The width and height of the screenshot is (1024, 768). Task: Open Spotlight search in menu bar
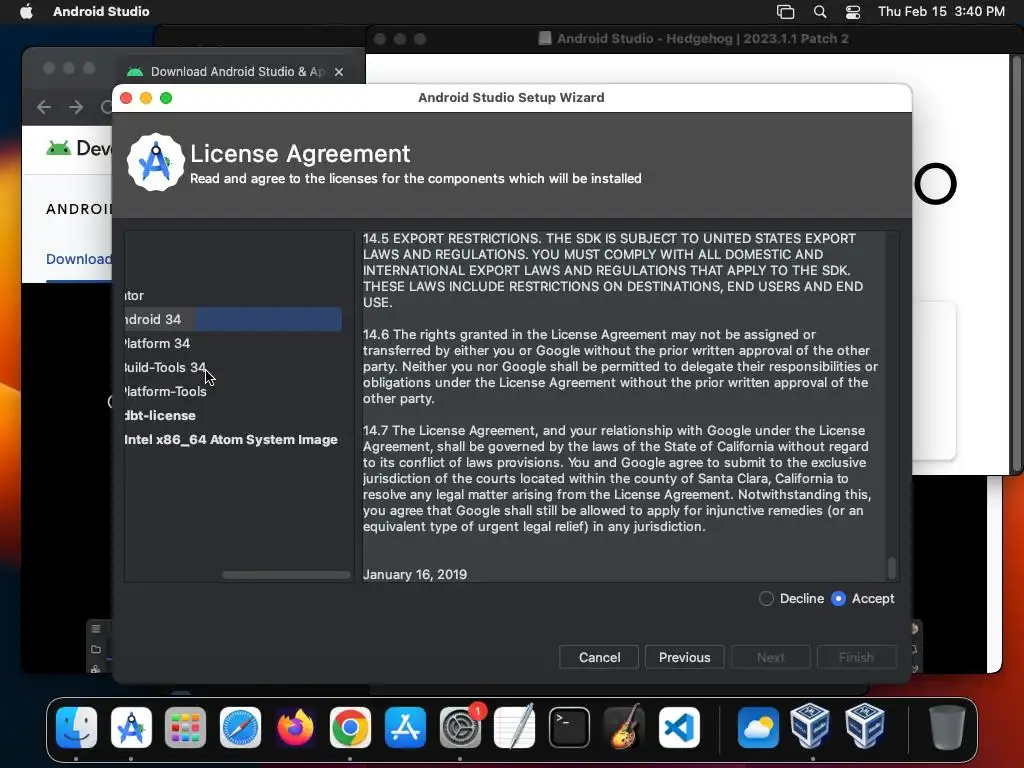[820, 11]
